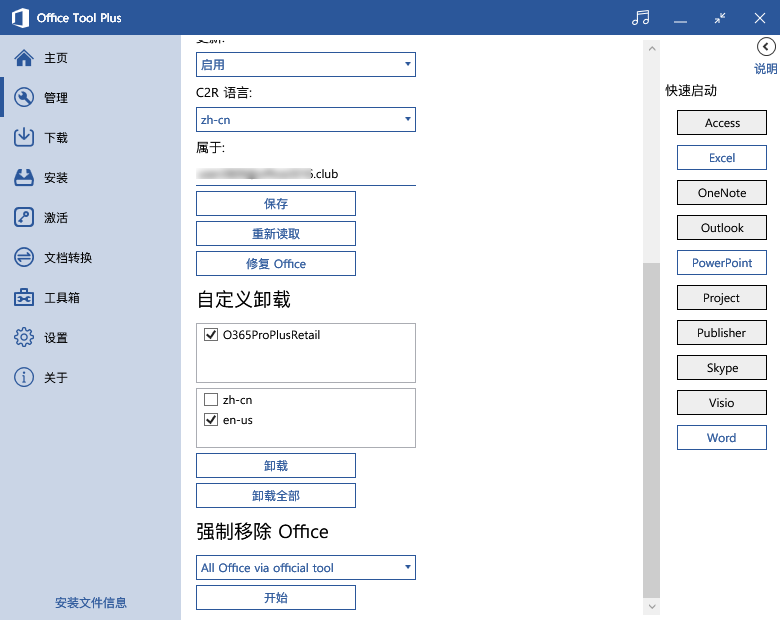Toggle the O365ProPlusRetail checkbox
The width and height of the screenshot is (780, 620).
click(211, 334)
